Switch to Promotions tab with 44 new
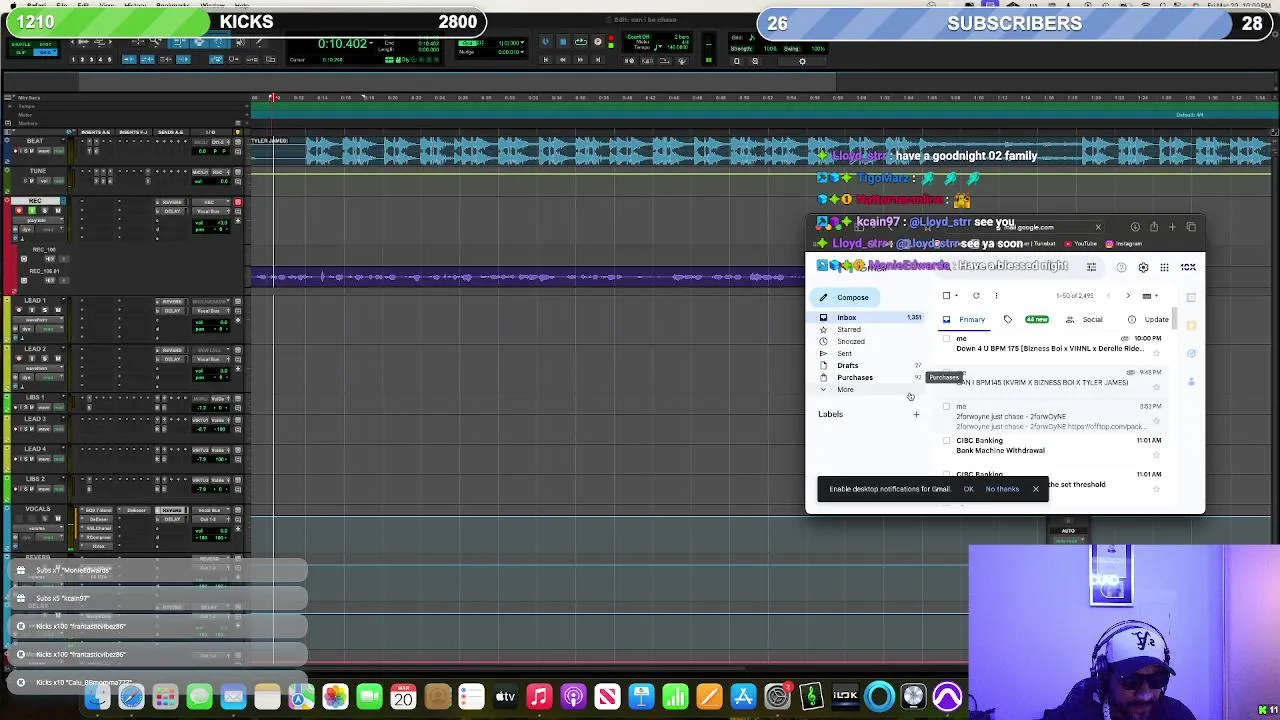 pyautogui.click(x=1028, y=320)
